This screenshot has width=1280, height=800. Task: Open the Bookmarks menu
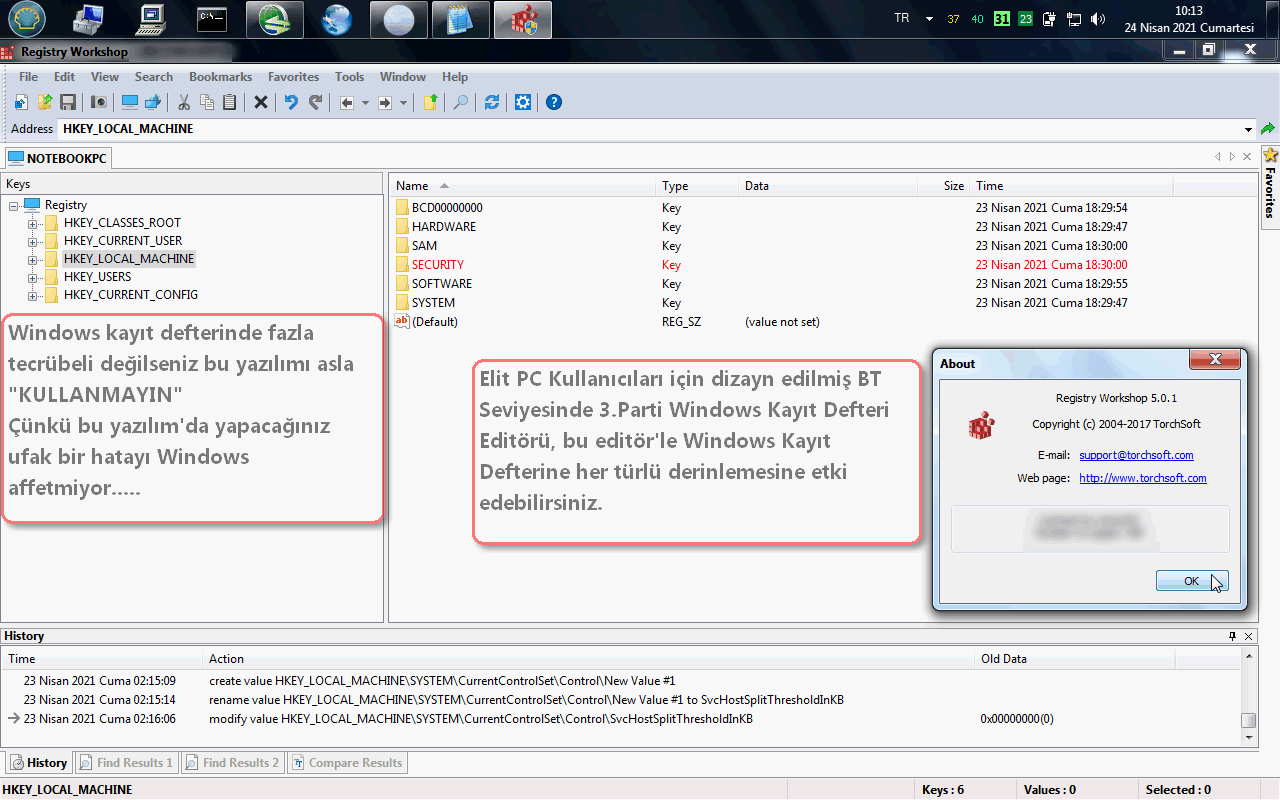point(221,77)
